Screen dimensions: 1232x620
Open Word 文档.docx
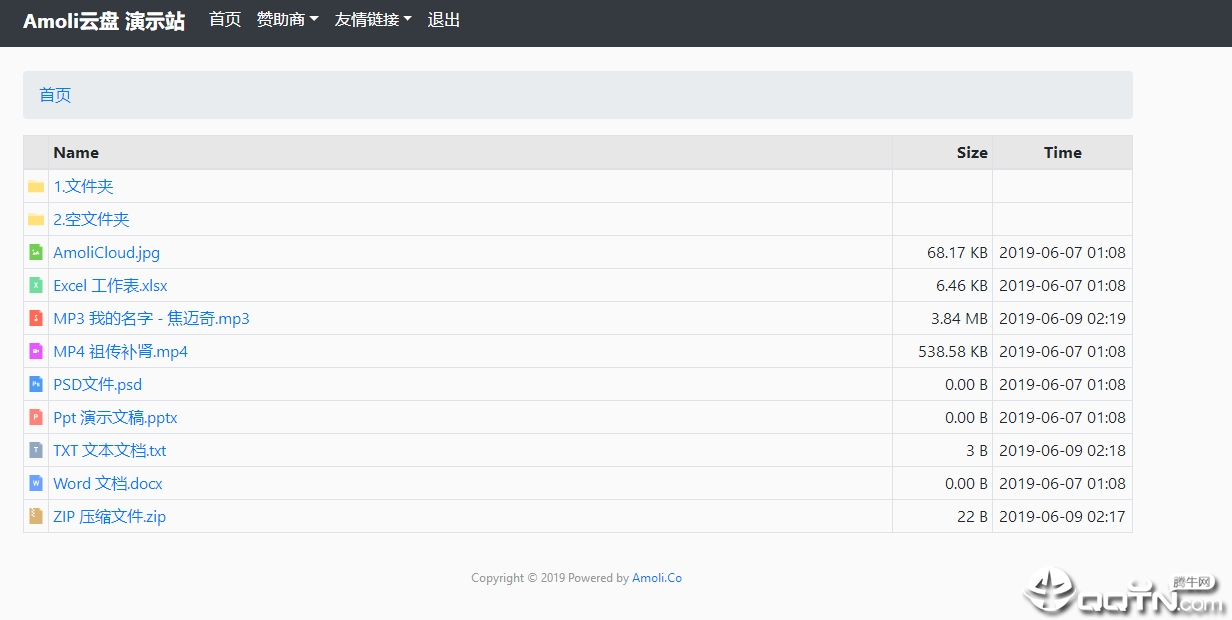point(108,483)
